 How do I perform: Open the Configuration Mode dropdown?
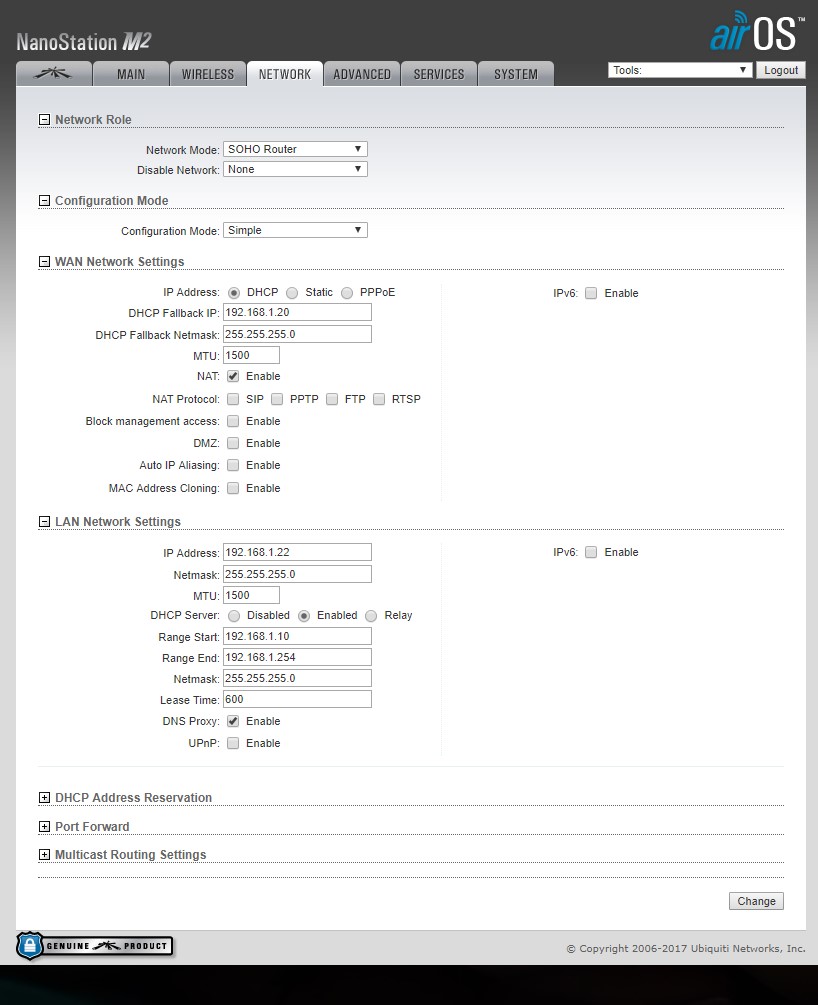click(295, 230)
